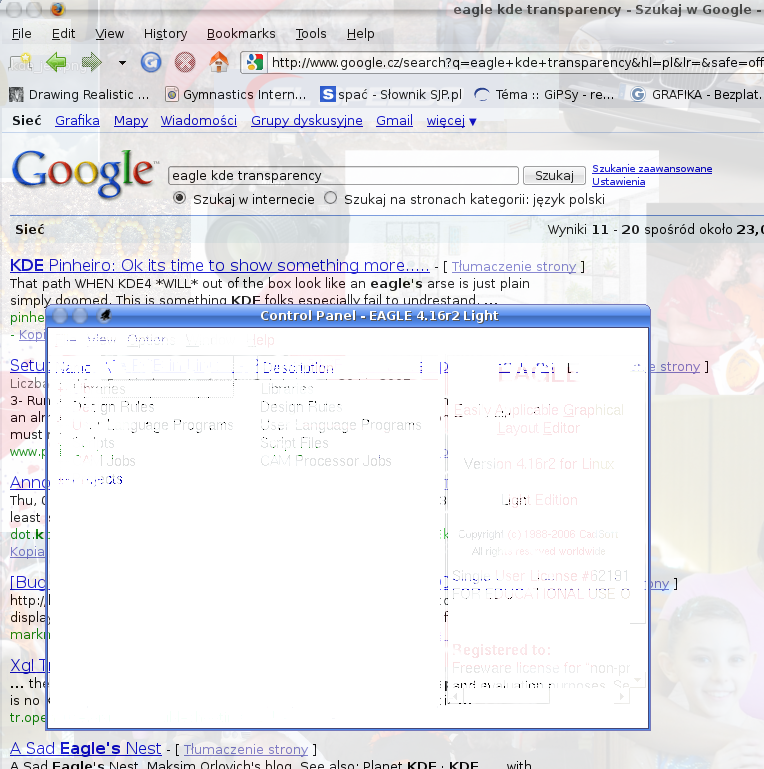The width and height of the screenshot is (764, 769).
Task: Click the Name column header in EAGLE
Action: [x=147, y=367]
